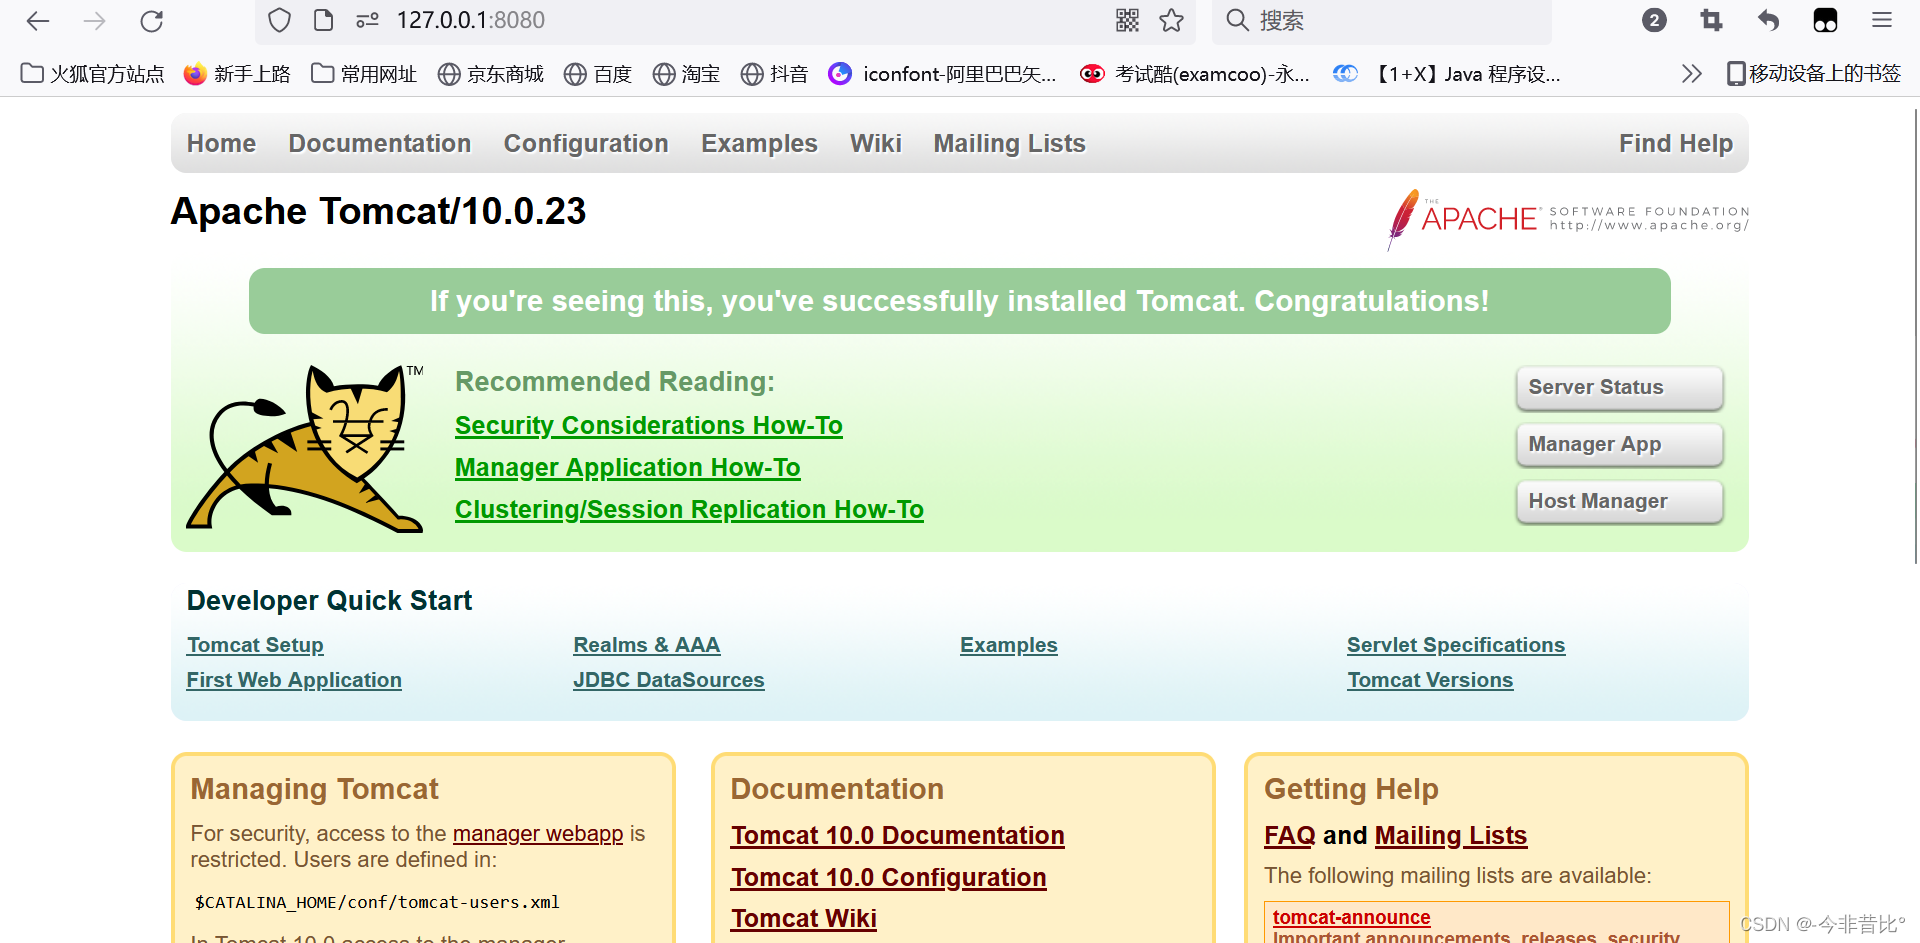Image resolution: width=1920 pixels, height=943 pixels.
Task: Open the Home nav item
Action: tap(221, 144)
